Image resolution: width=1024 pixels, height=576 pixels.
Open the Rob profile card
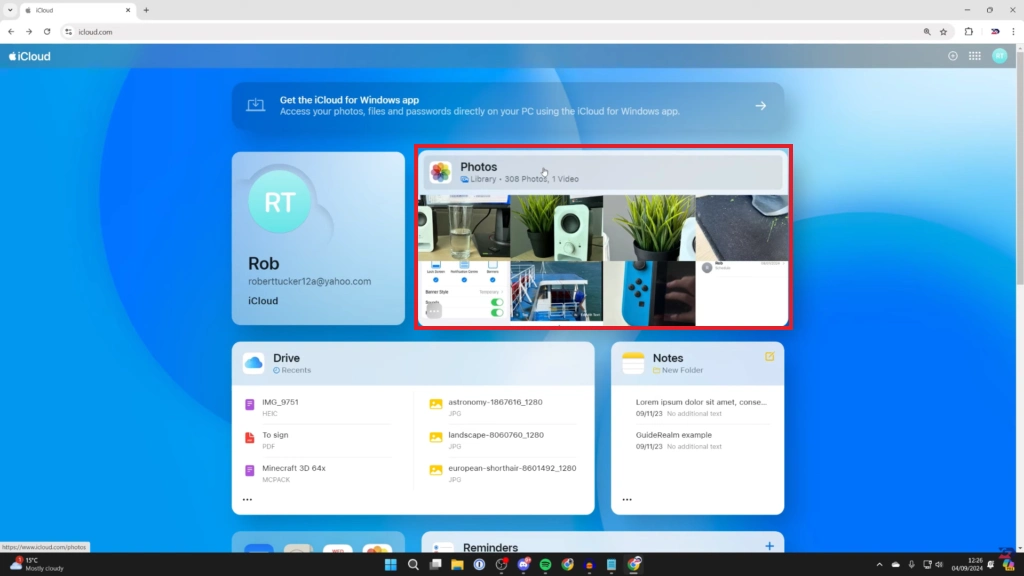point(318,238)
